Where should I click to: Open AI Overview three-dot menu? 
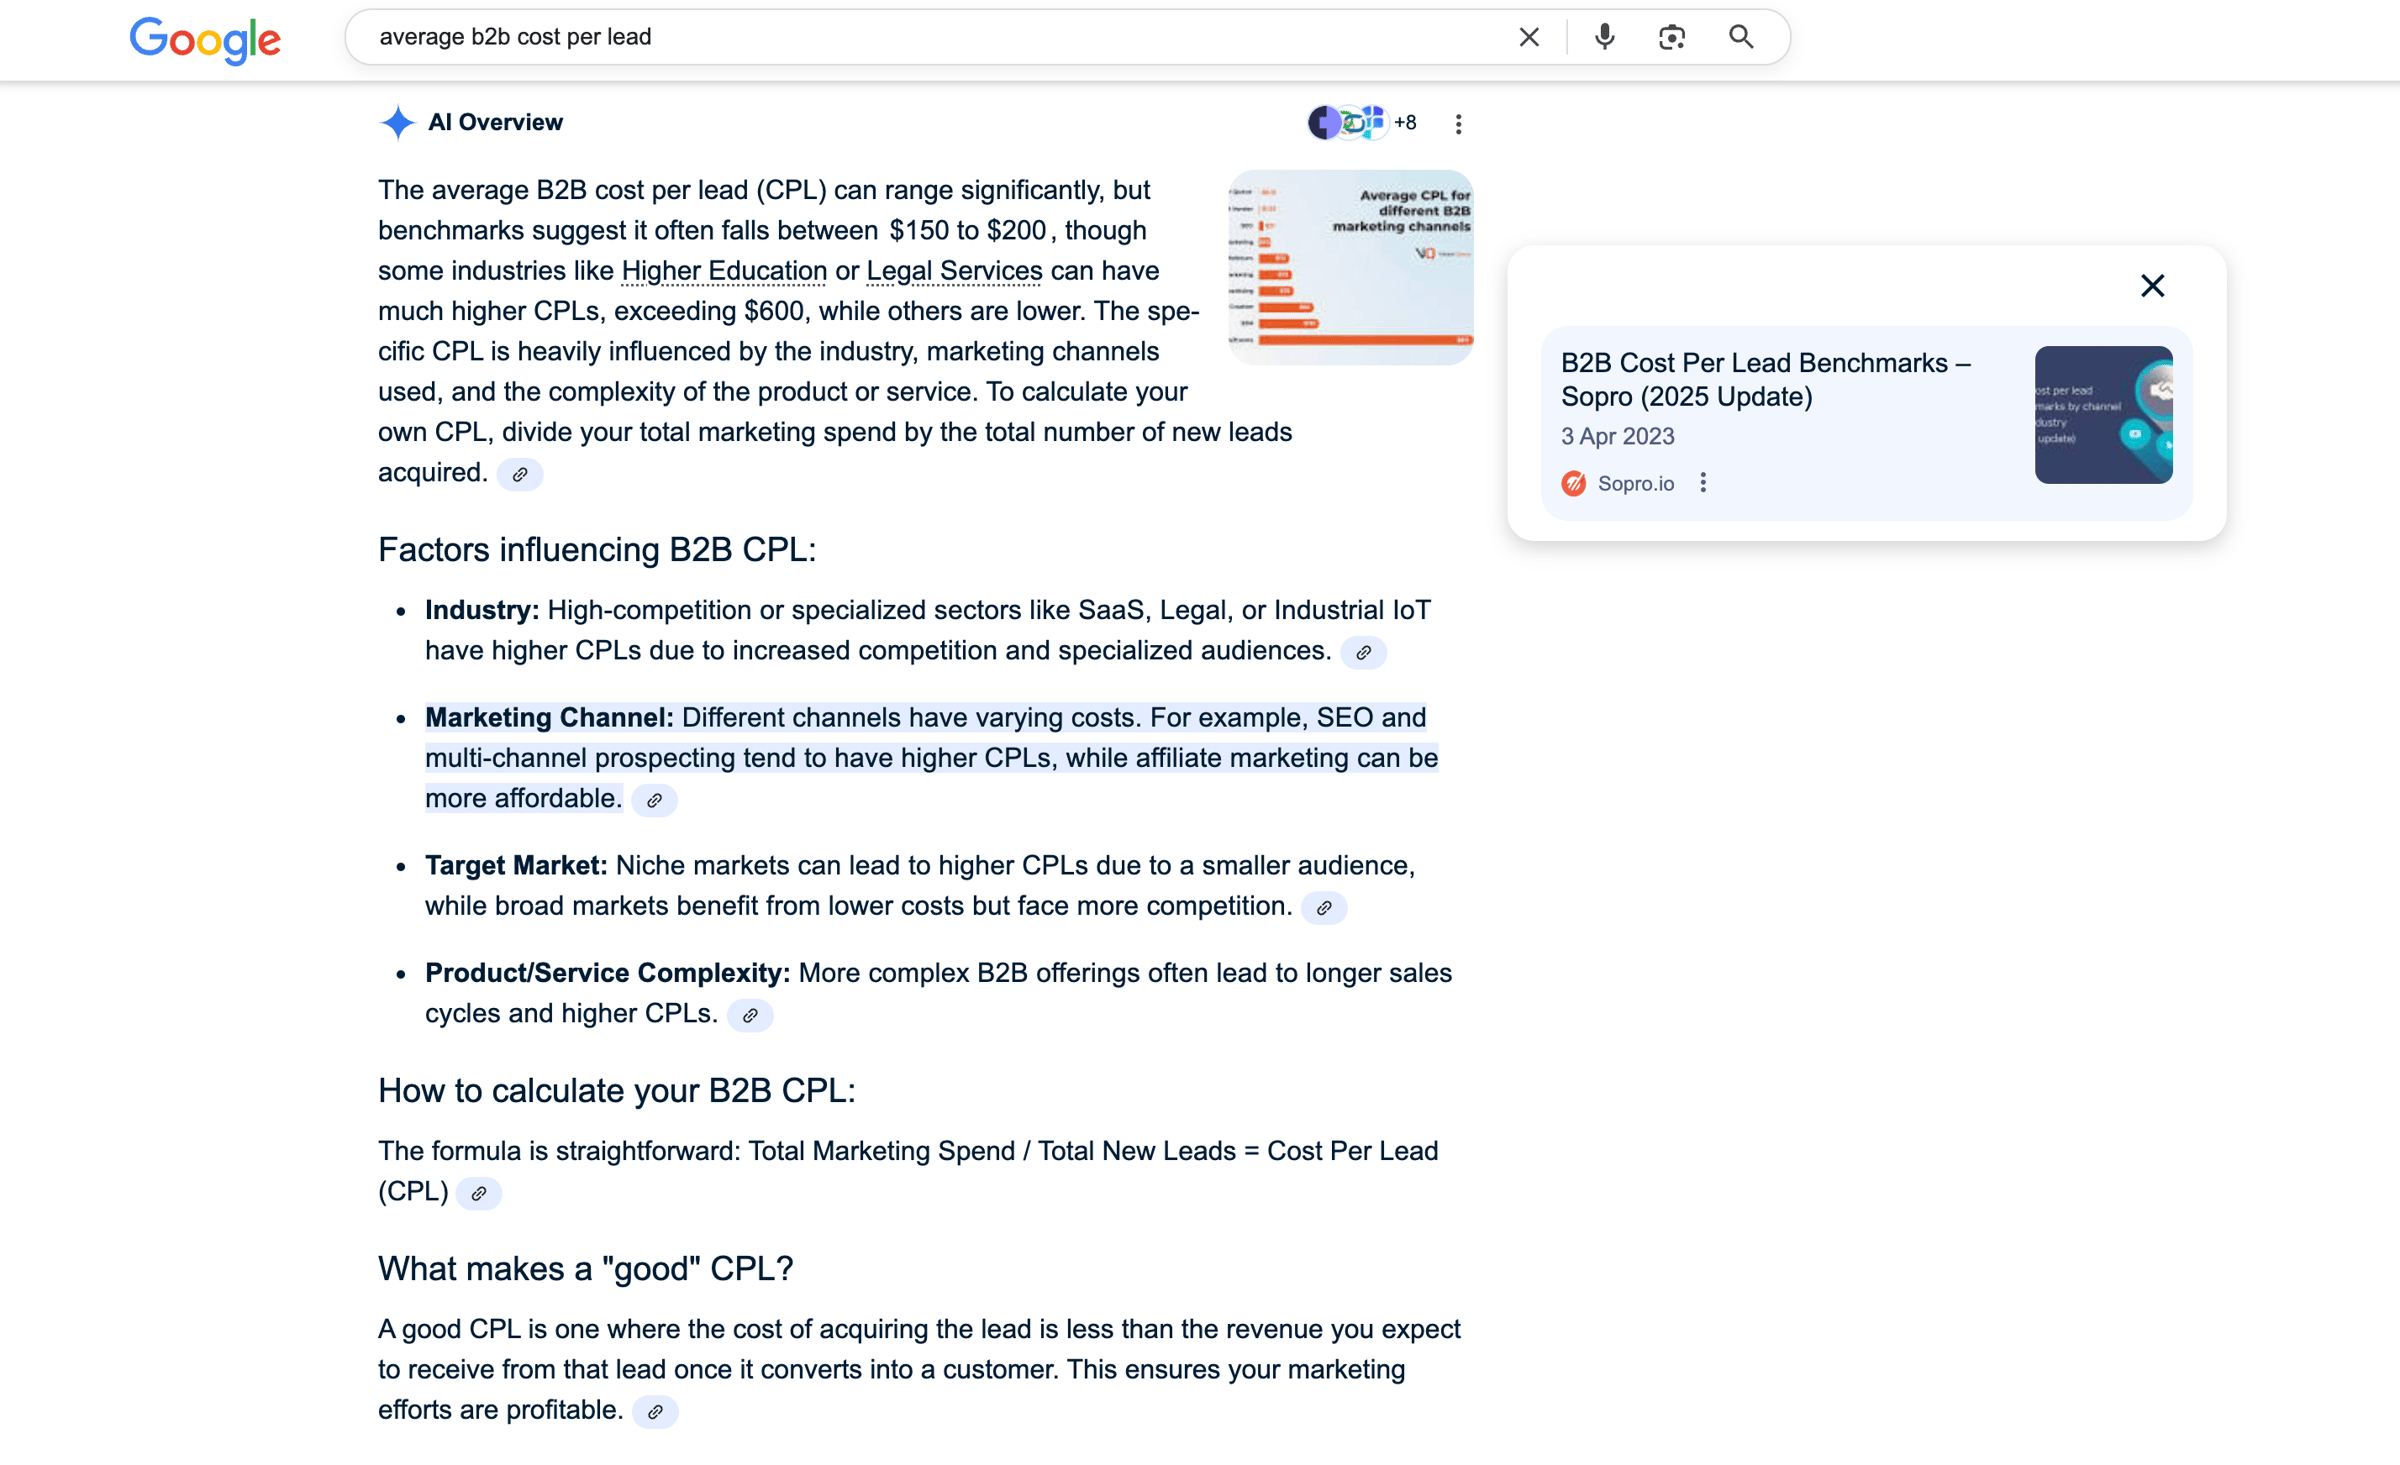[x=1458, y=124]
